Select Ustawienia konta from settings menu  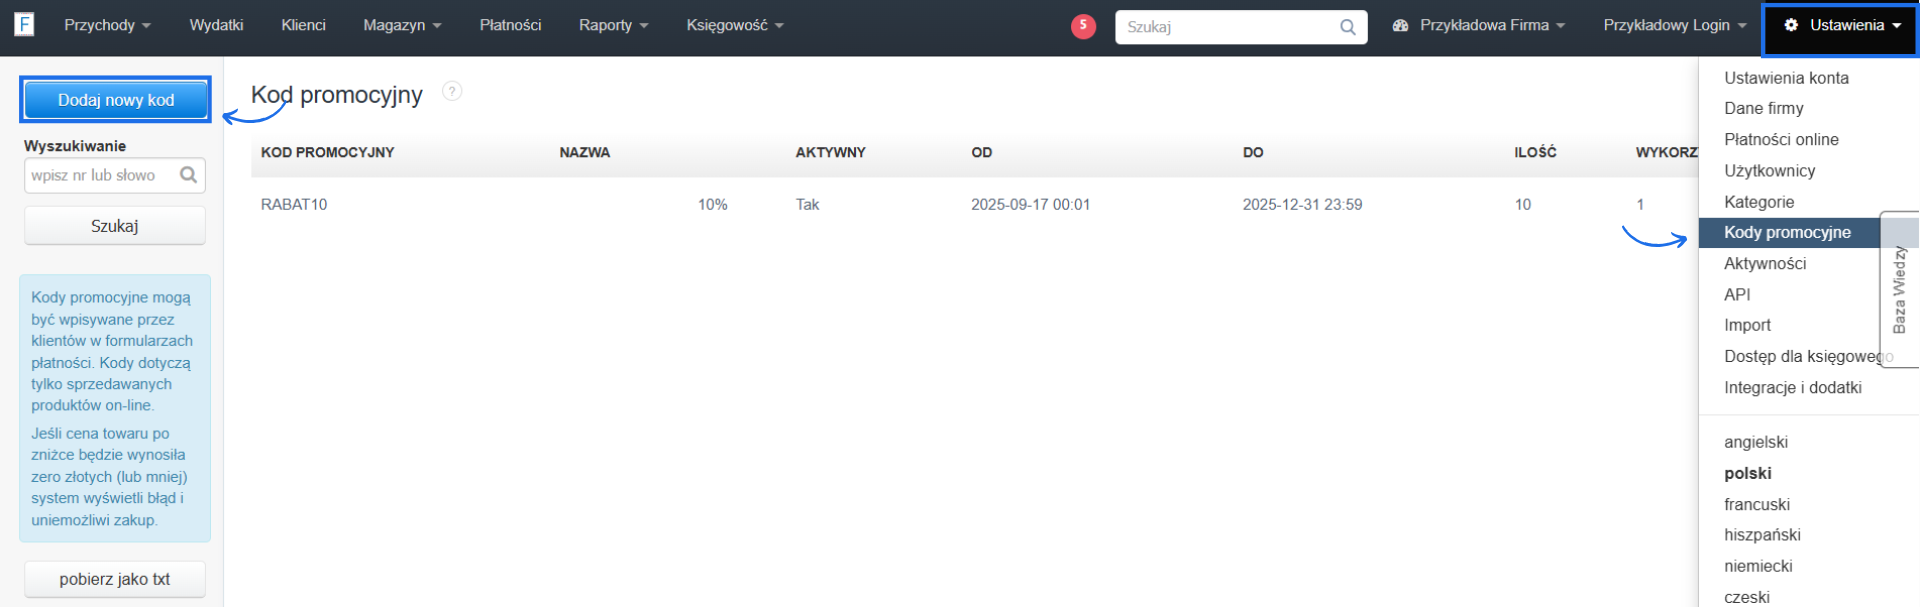tap(1786, 78)
